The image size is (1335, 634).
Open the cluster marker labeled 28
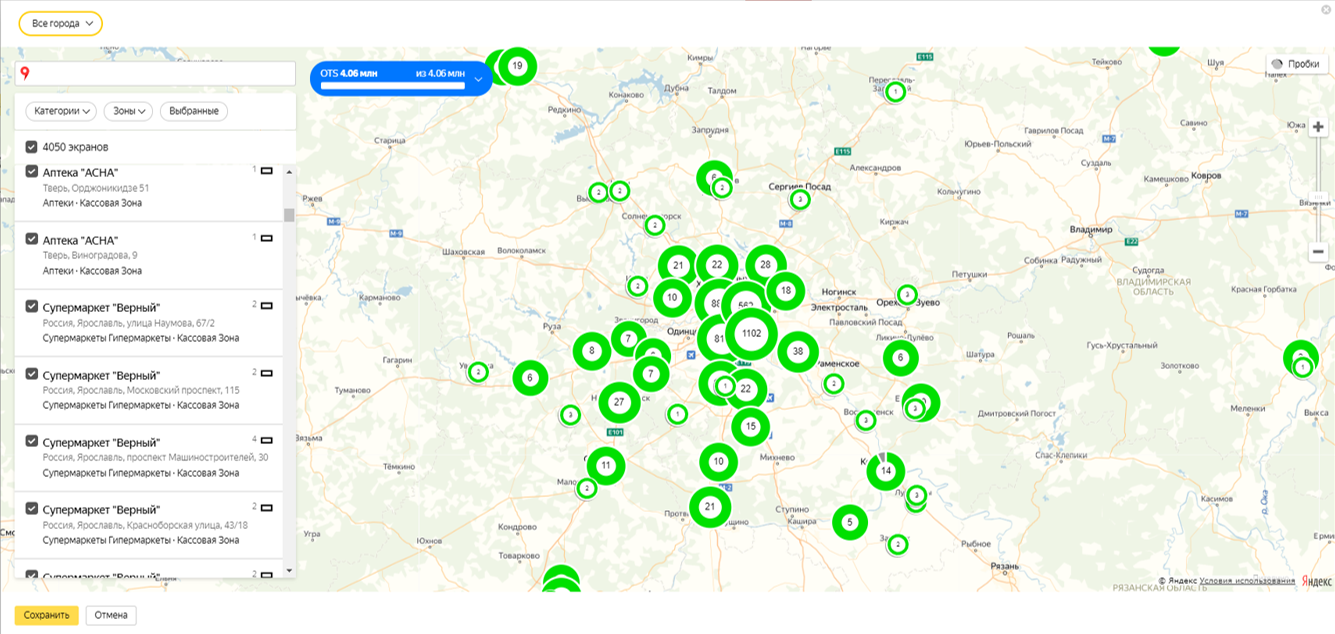[x=766, y=265]
